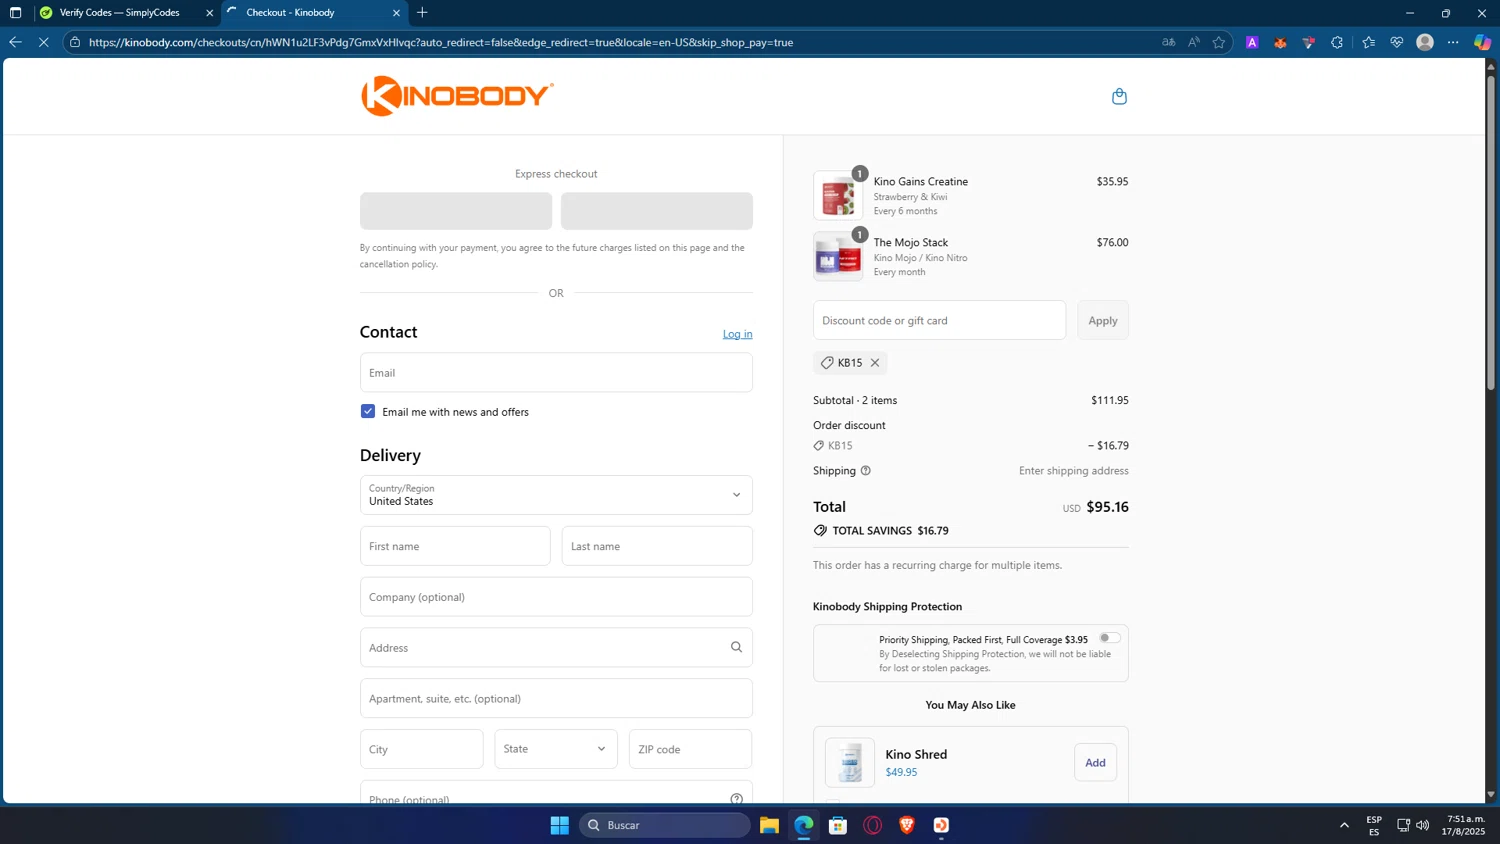Screen dimensions: 1500x844
Task: Show hidden system tray icons
Action: click(x=1344, y=825)
